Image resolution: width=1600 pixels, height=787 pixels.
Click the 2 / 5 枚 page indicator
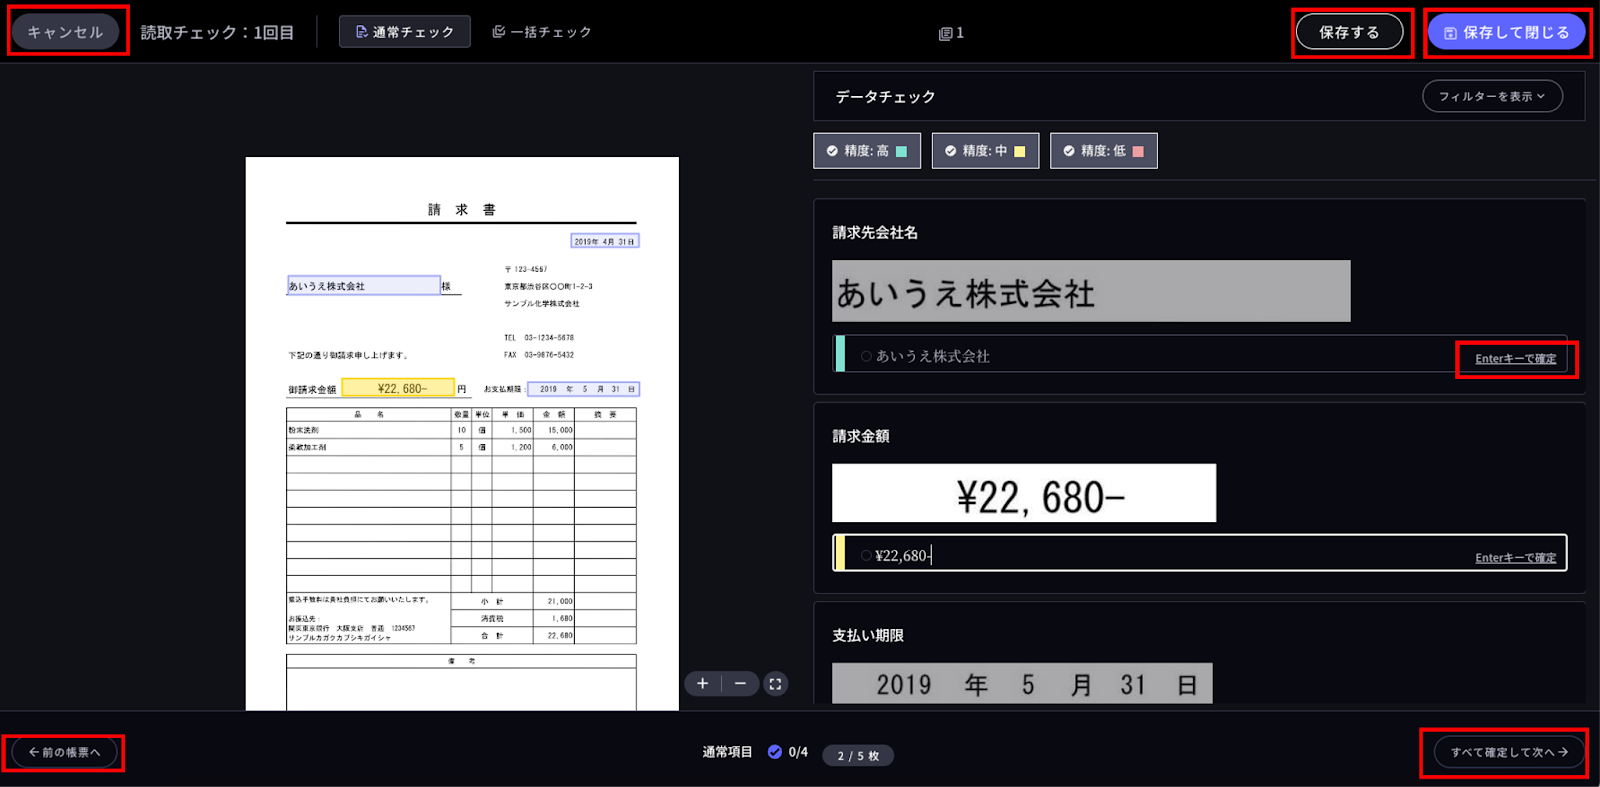[x=858, y=756]
